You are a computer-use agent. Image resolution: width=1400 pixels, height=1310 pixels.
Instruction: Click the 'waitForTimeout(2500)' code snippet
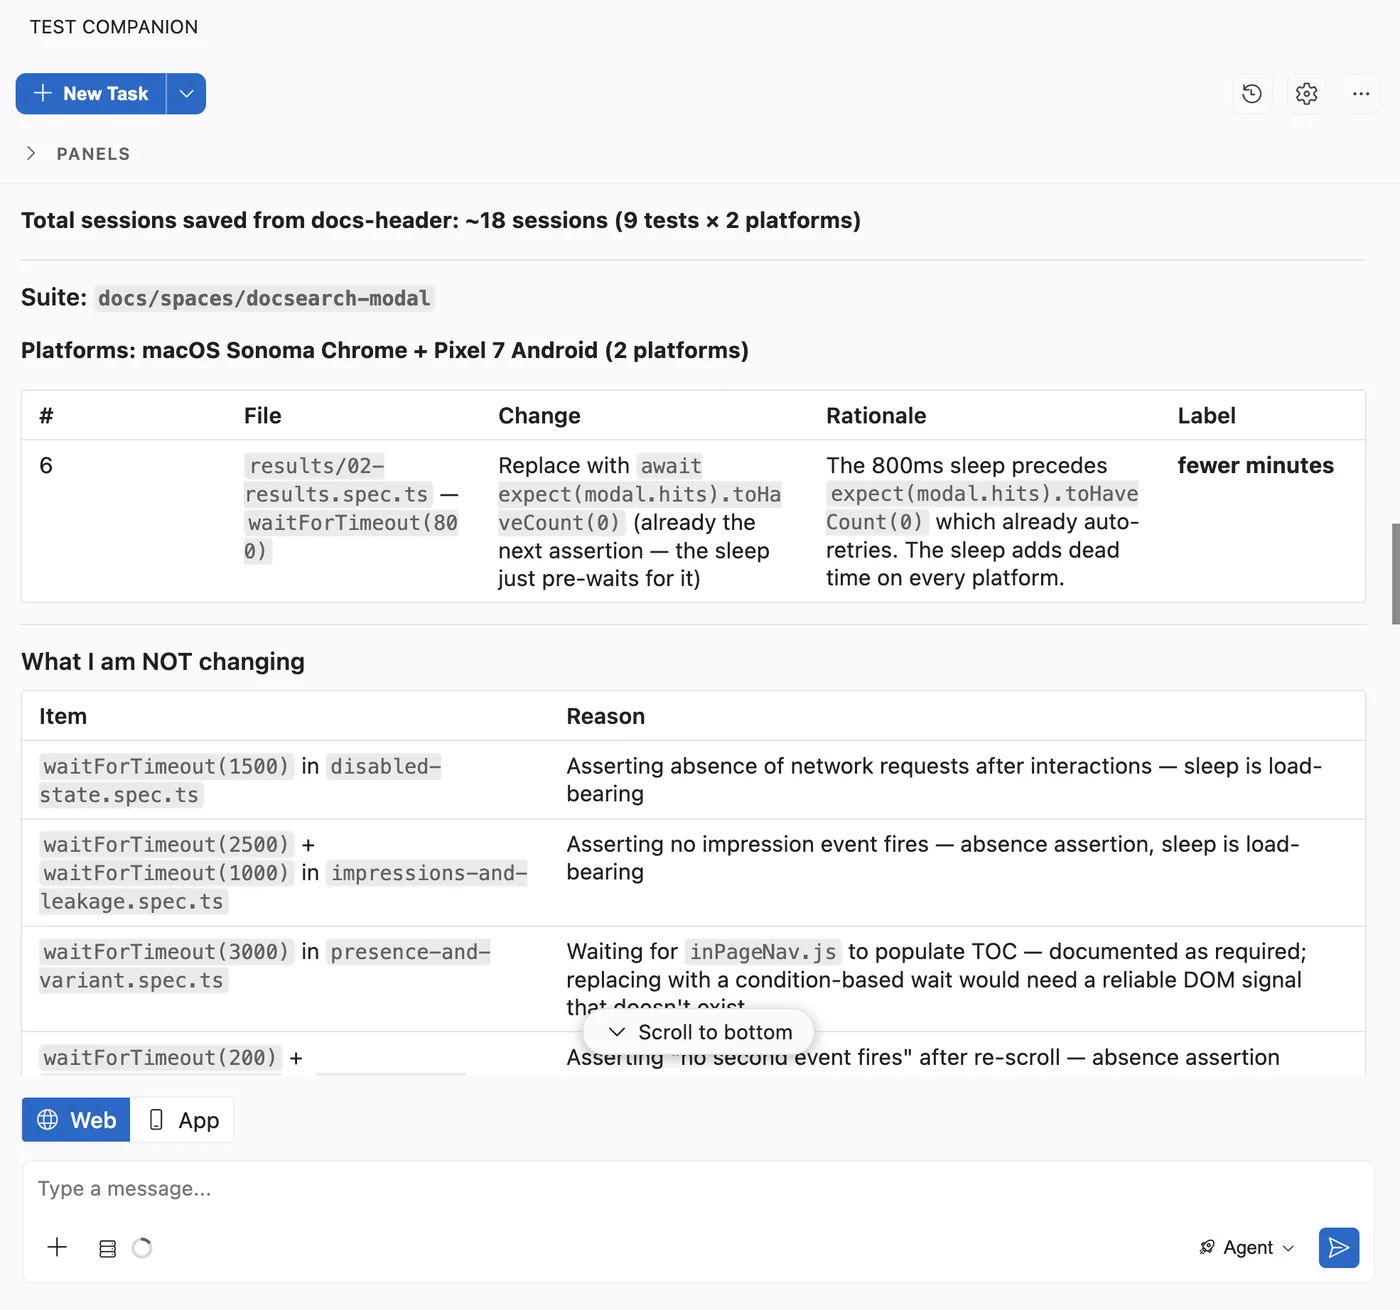(167, 845)
